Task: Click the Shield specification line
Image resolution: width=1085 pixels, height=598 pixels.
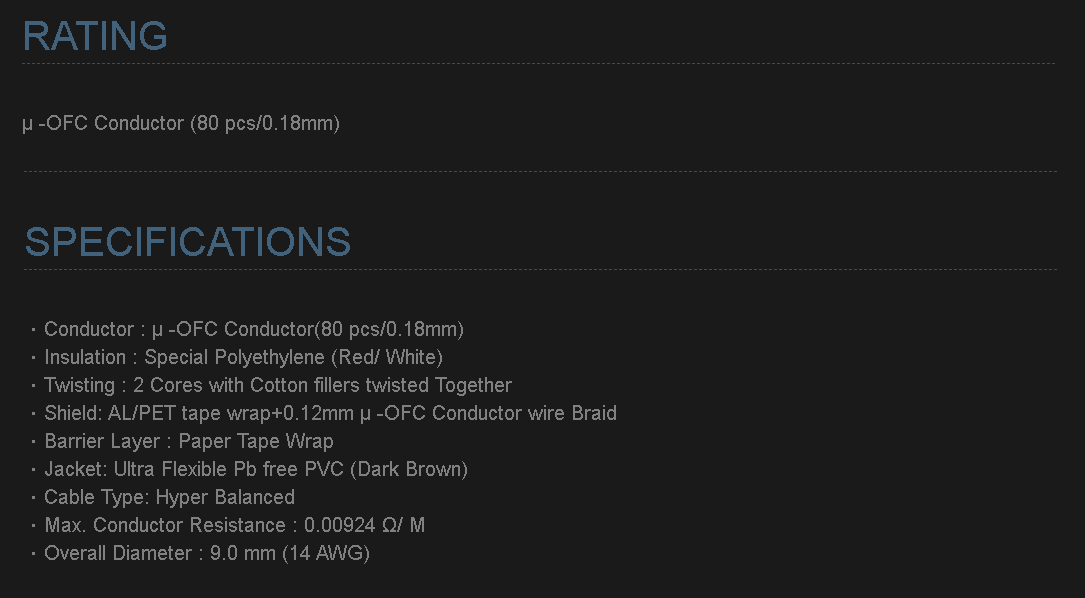Action: [x=330, y=414]
